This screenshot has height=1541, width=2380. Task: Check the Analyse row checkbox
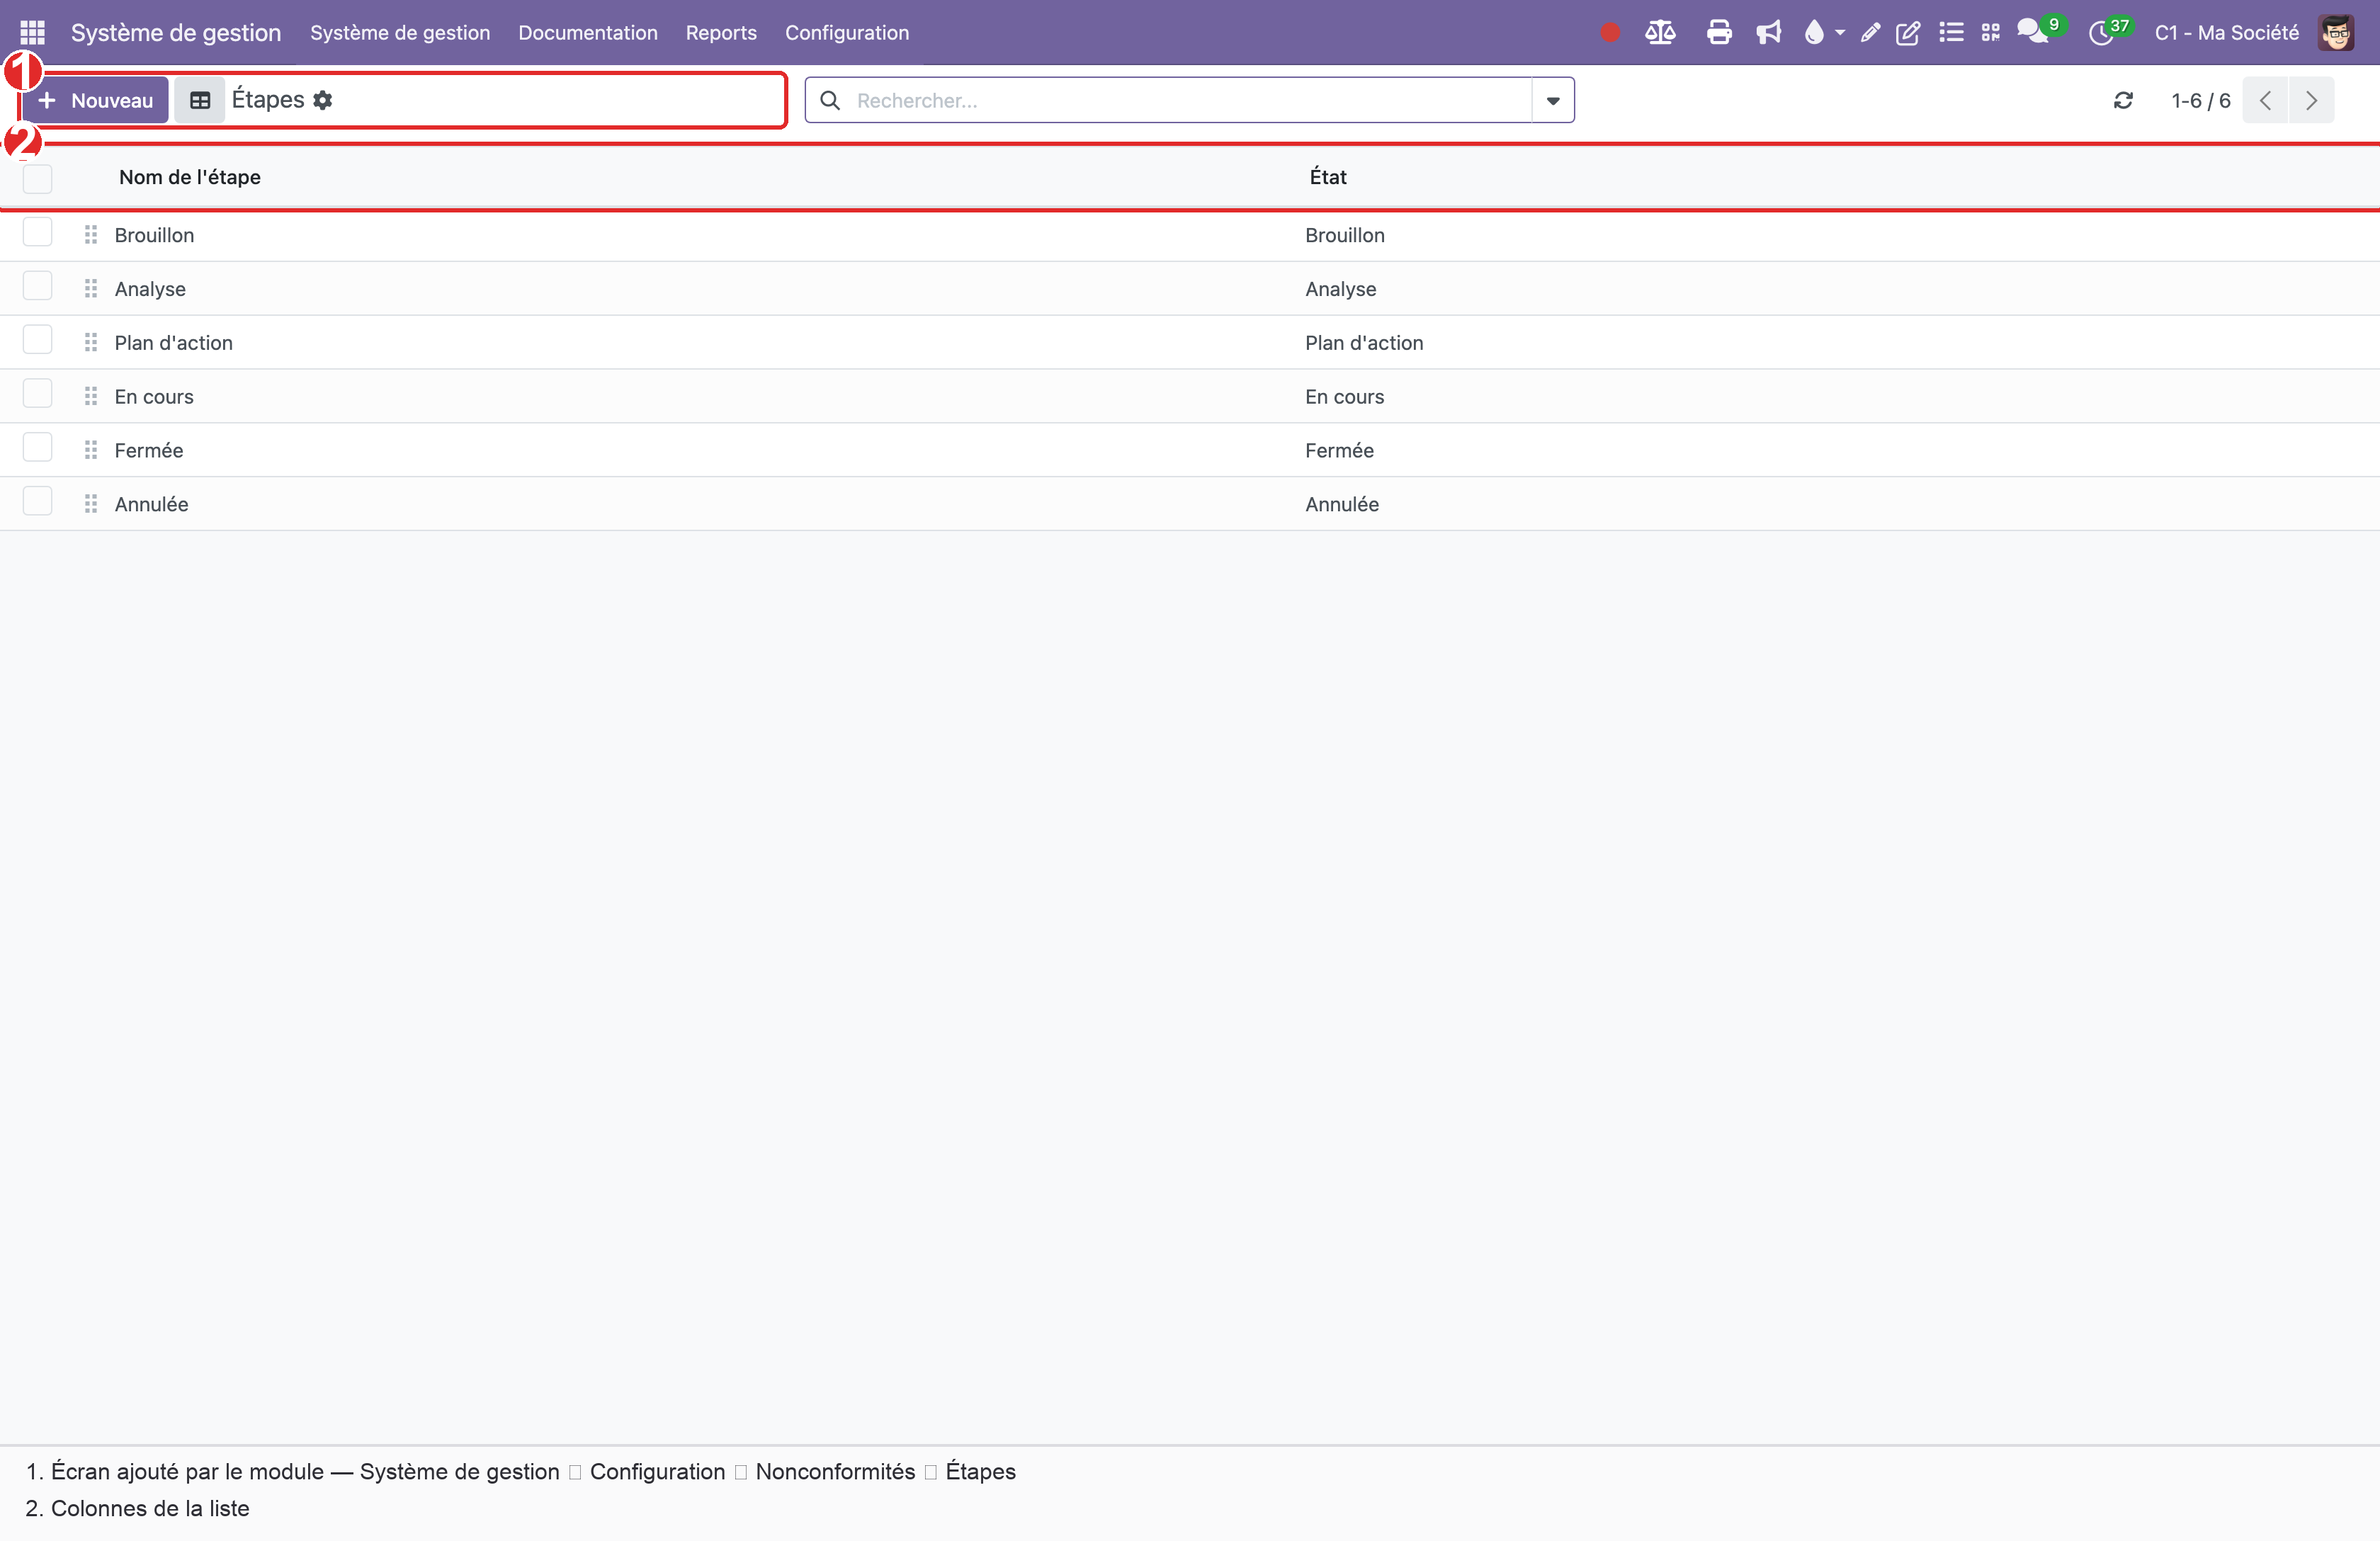pos(37,286)
